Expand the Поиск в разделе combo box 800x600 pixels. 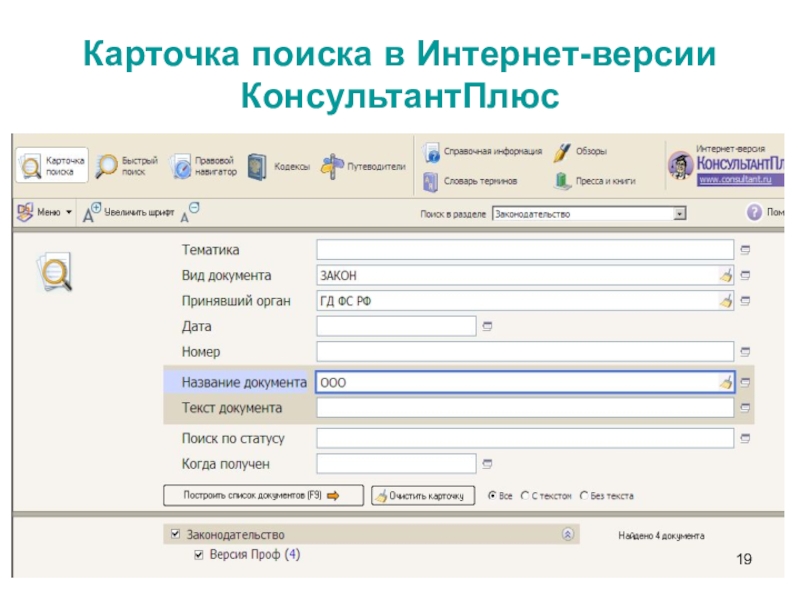click(x=680, y=214)
